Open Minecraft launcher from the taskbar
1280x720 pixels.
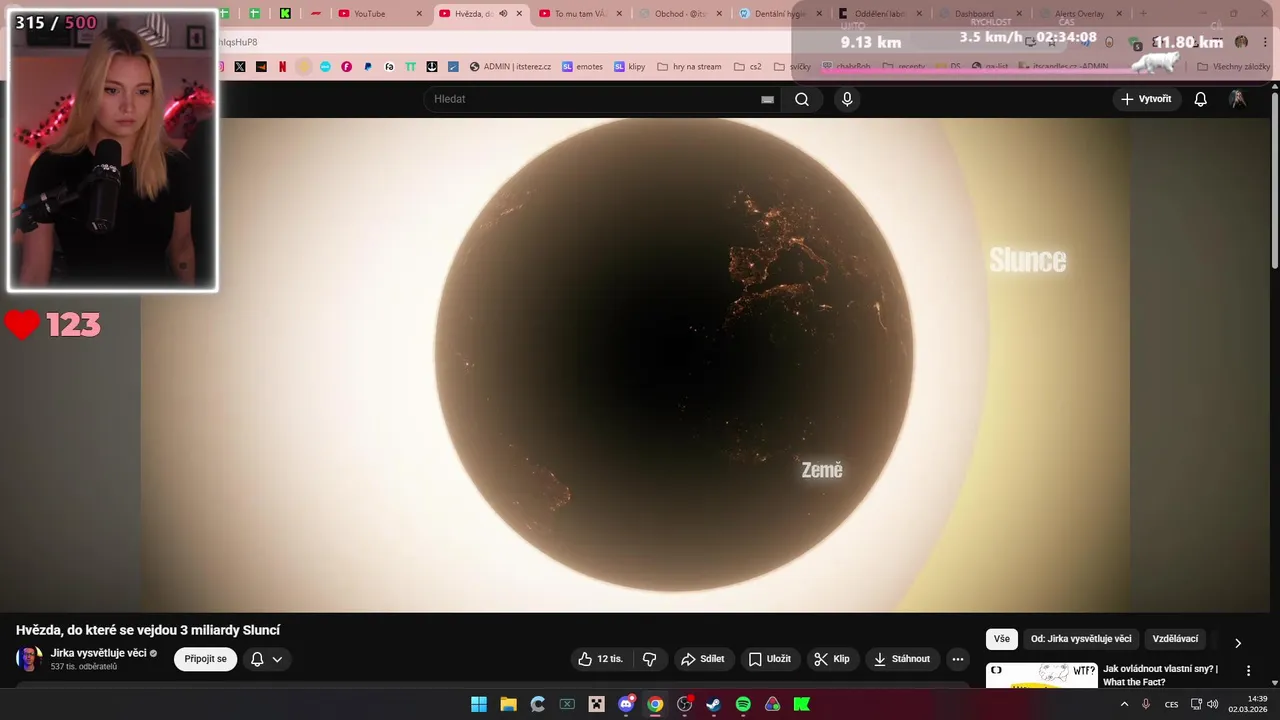click(x=597, y=704)
